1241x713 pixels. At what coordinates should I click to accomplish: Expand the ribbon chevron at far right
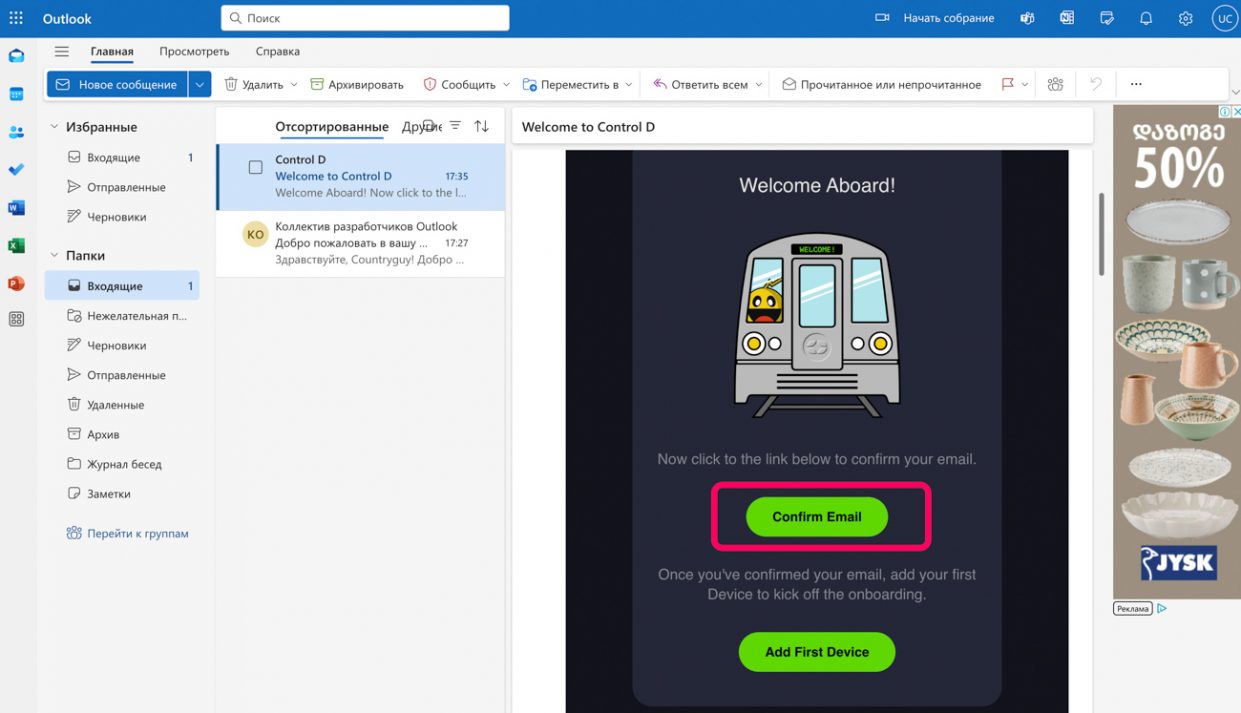pyautogui.click(x=1234, y=92)
